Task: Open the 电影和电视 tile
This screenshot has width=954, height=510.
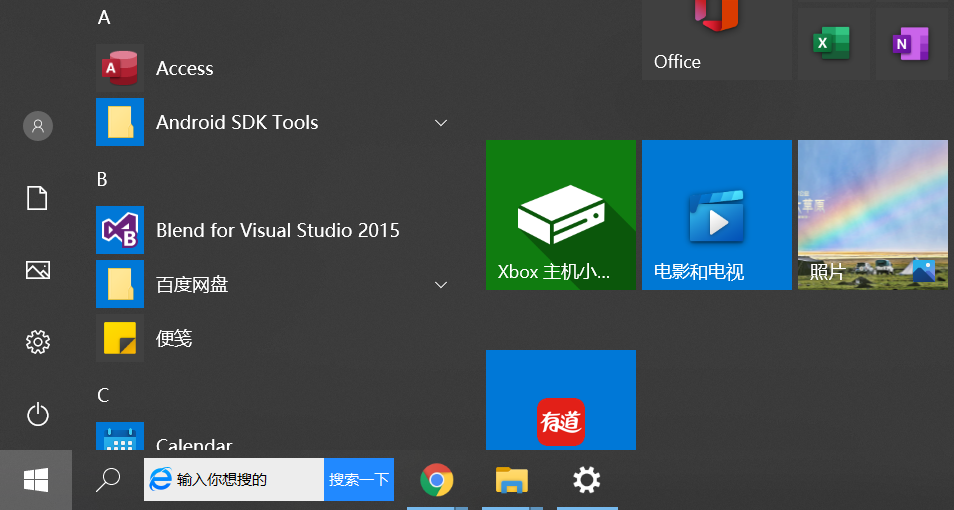Action: [x=717, y=215]
